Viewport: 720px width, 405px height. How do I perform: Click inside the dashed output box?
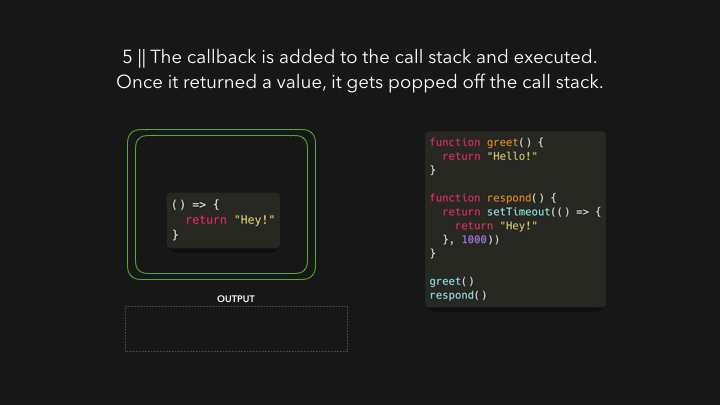pyautogui.click(x=236, y=329)
